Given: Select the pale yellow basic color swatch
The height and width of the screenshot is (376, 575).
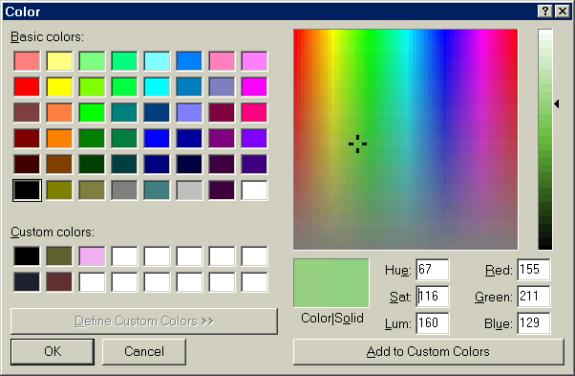Looking at the screenshot, I should pyautogui.click(x=59, y=61).
